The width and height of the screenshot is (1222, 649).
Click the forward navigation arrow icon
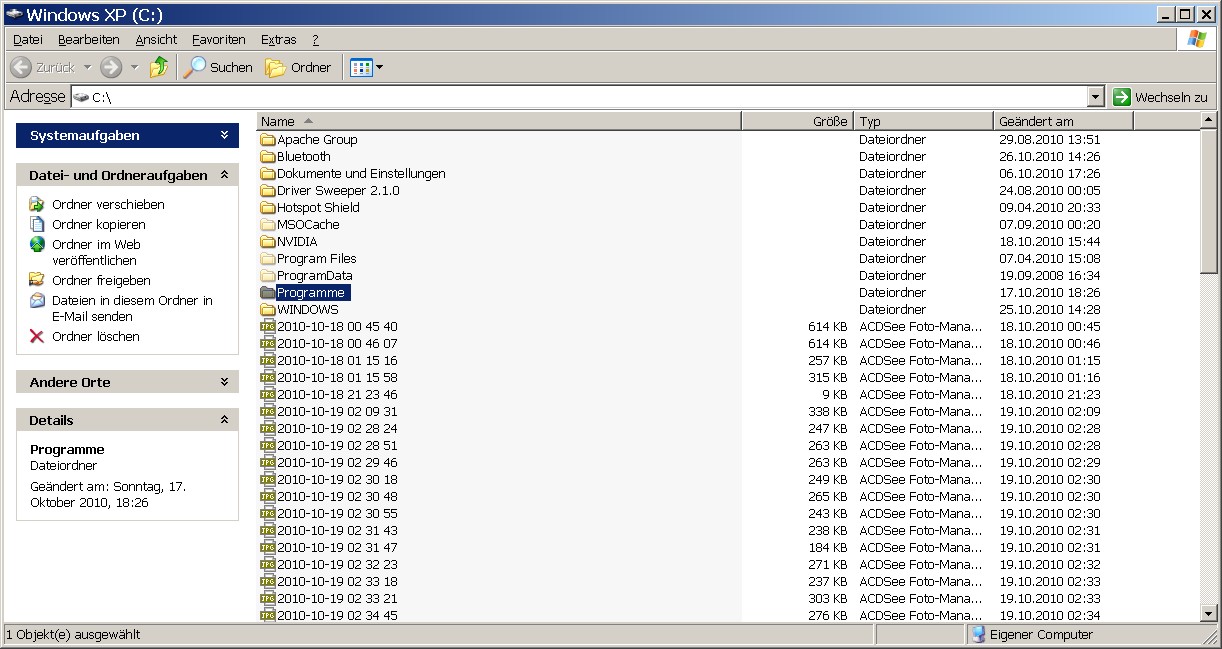click(111, 67)
